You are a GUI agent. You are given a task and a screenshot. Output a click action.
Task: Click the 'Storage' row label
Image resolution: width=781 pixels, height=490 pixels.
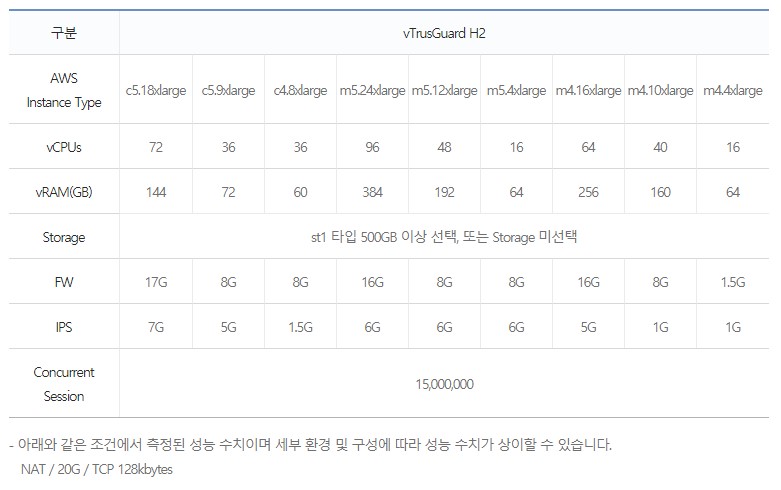pyautogui.click(x=64, y=237)
